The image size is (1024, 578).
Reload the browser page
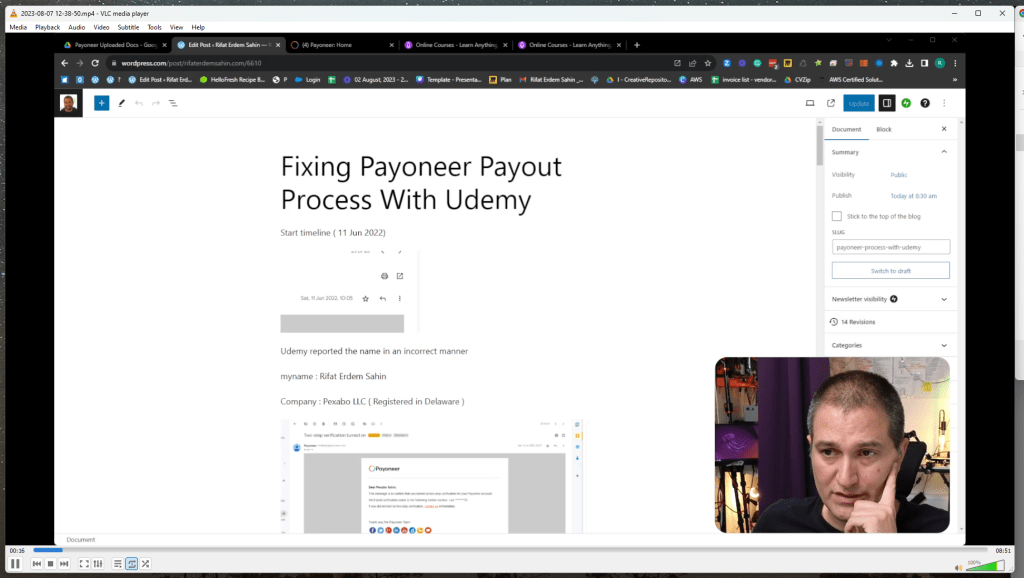click(95, 63)
